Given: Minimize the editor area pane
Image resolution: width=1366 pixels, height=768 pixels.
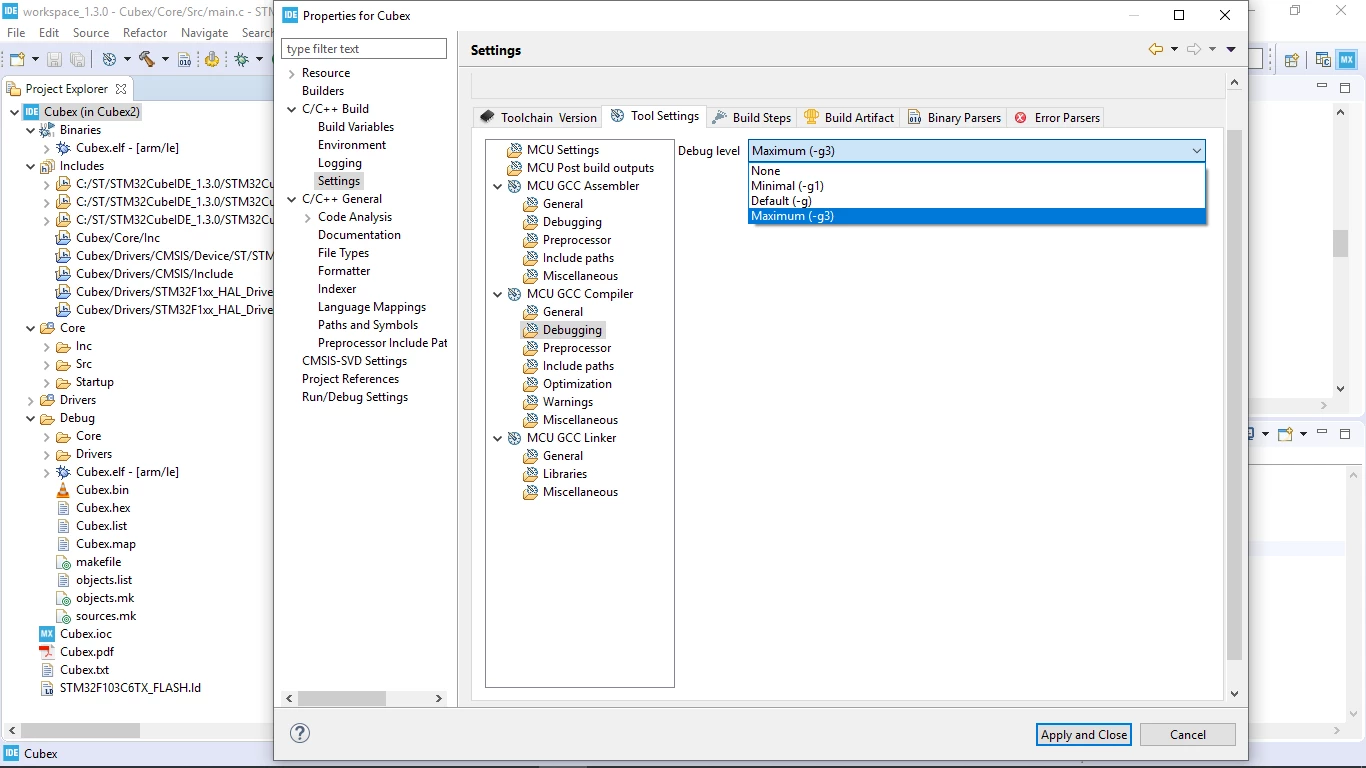Looking at the screenshot, I should [x=1322, y=88].
